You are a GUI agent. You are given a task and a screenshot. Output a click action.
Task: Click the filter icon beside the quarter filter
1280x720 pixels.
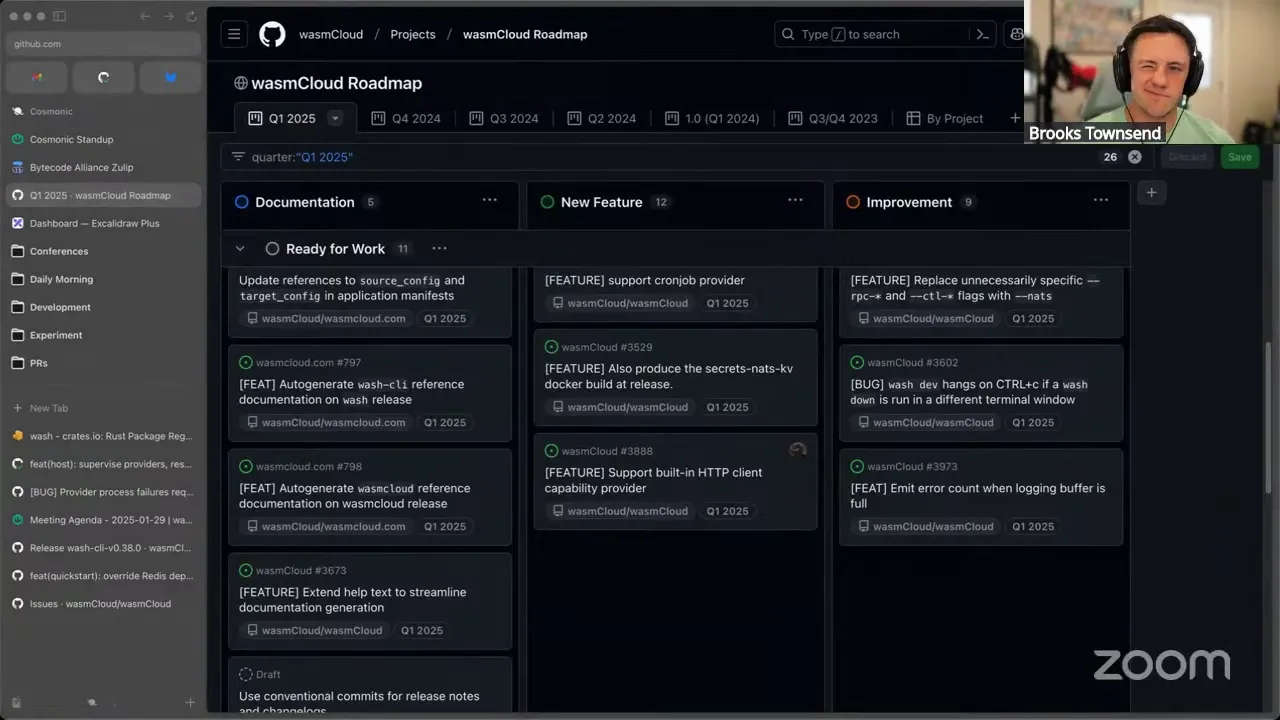point(238,157)
